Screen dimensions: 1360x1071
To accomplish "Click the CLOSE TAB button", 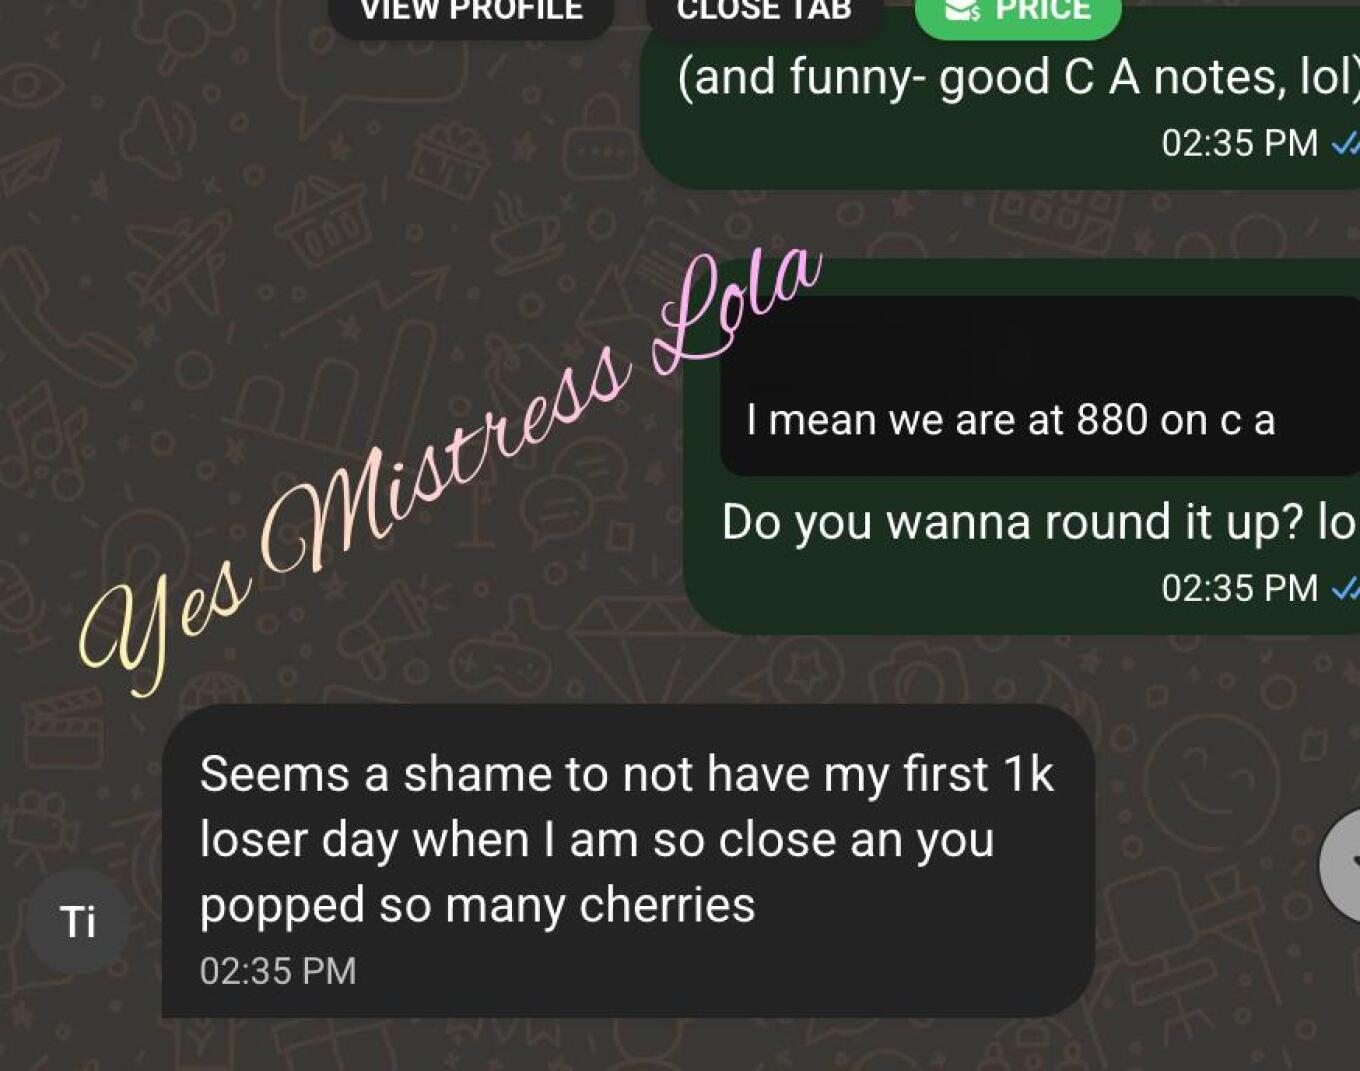I will (x=764, y=12).
